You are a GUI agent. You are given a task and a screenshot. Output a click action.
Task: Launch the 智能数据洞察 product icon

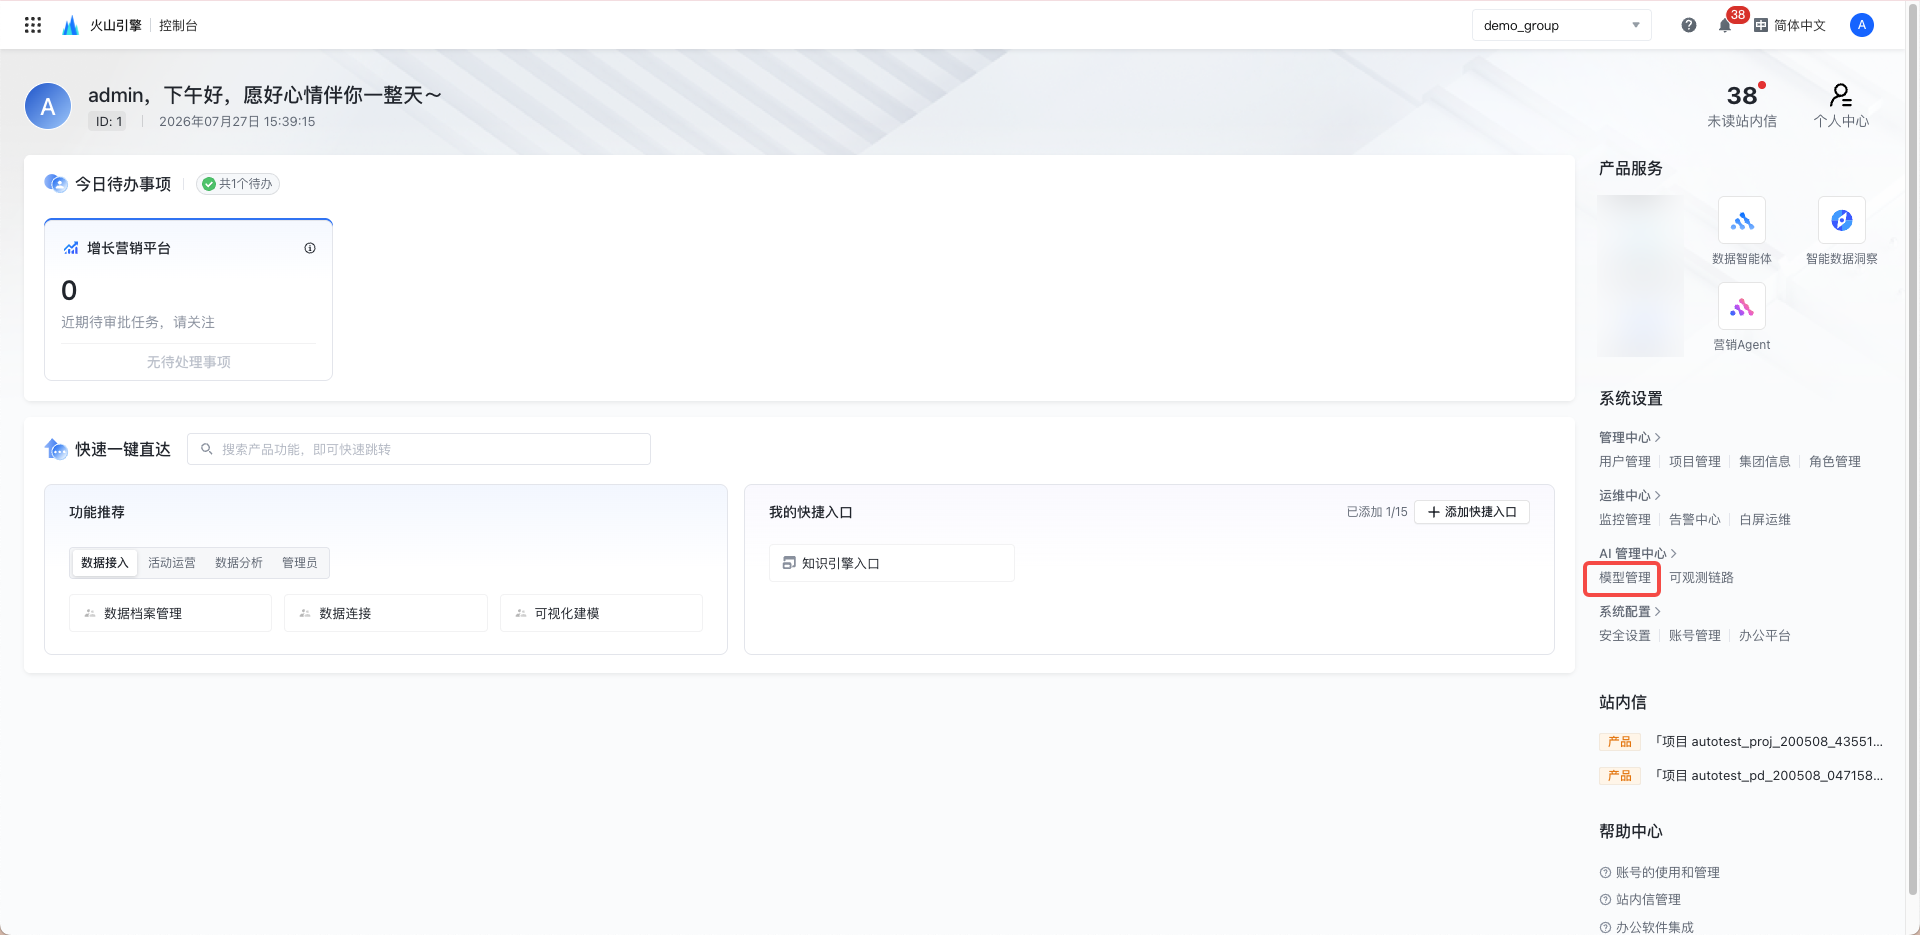(1842, 221)
